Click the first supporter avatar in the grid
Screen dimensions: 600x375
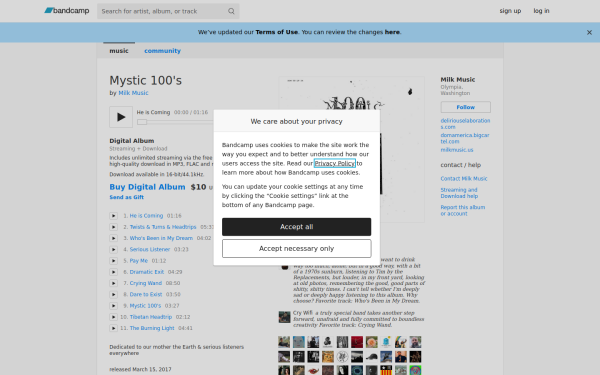pos(284,342)
